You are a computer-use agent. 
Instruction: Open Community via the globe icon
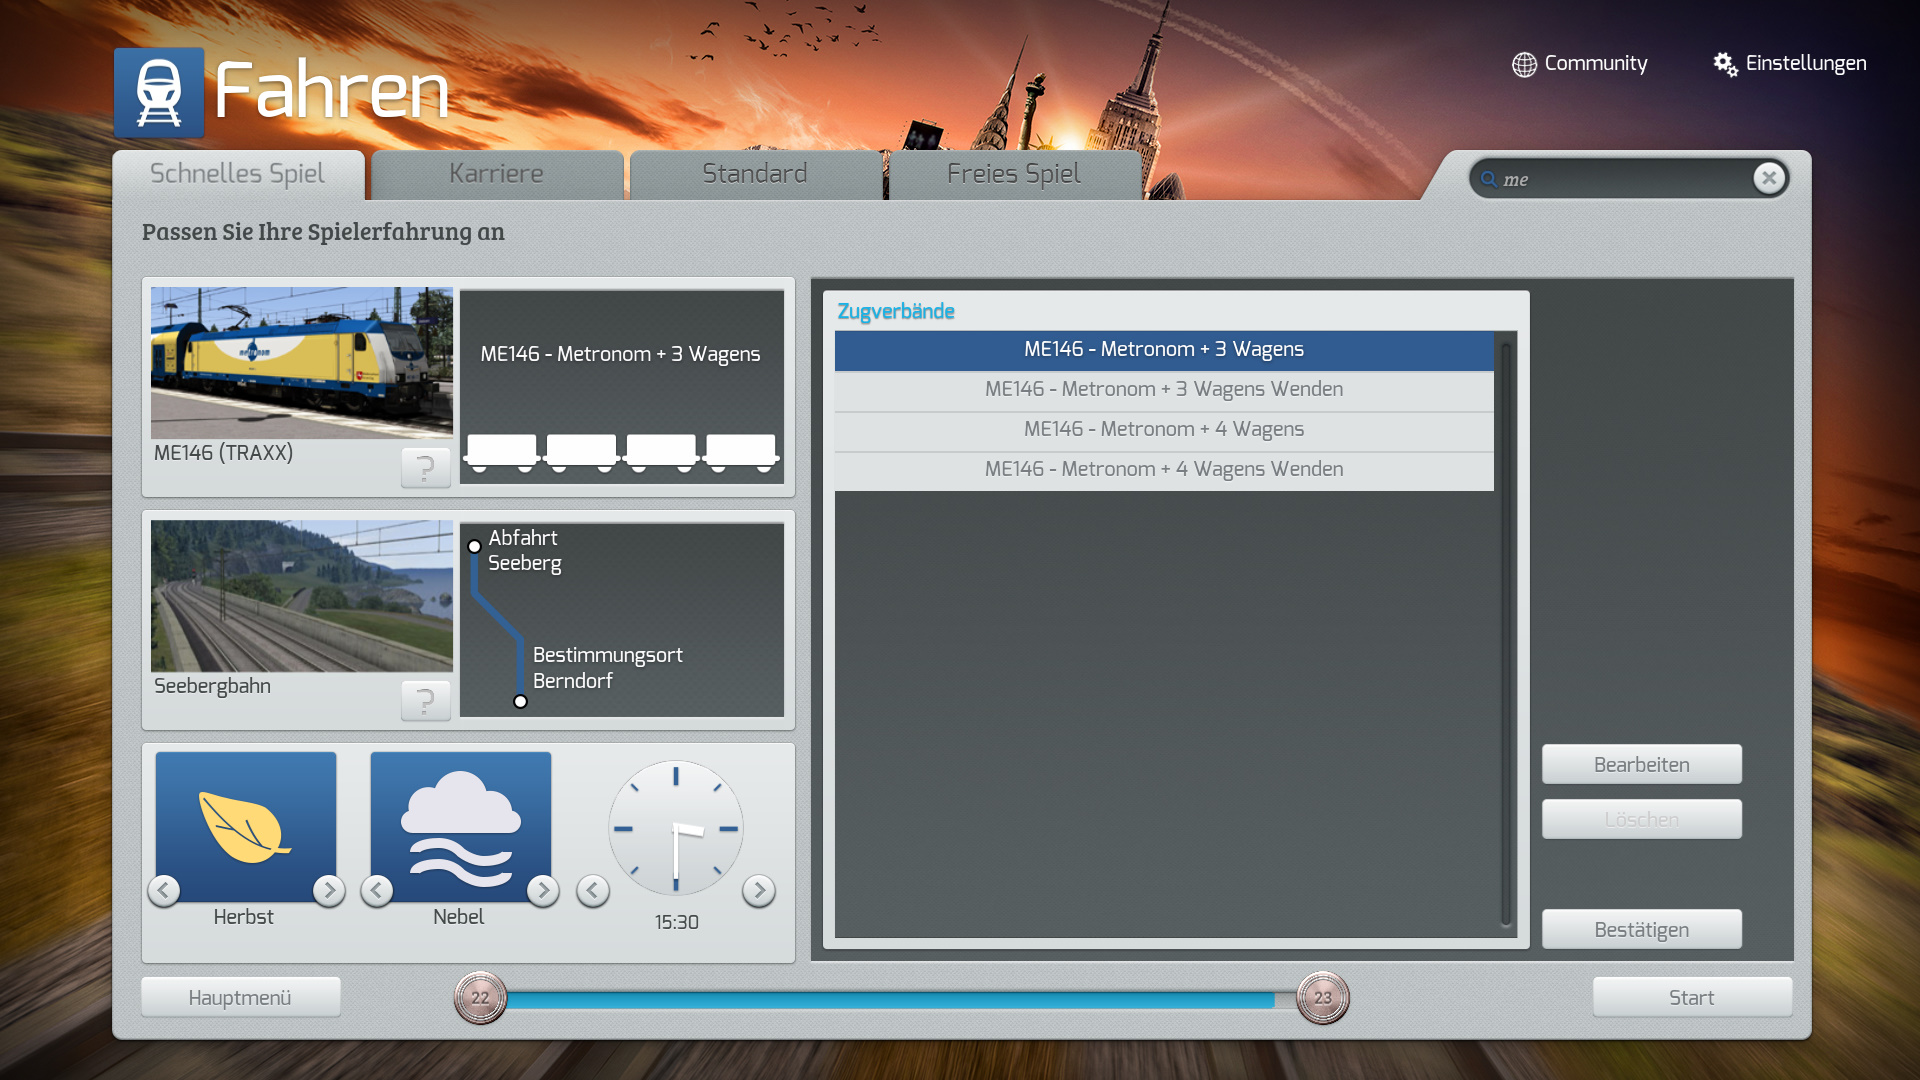pyautogui.click(x=1524, y=64)
